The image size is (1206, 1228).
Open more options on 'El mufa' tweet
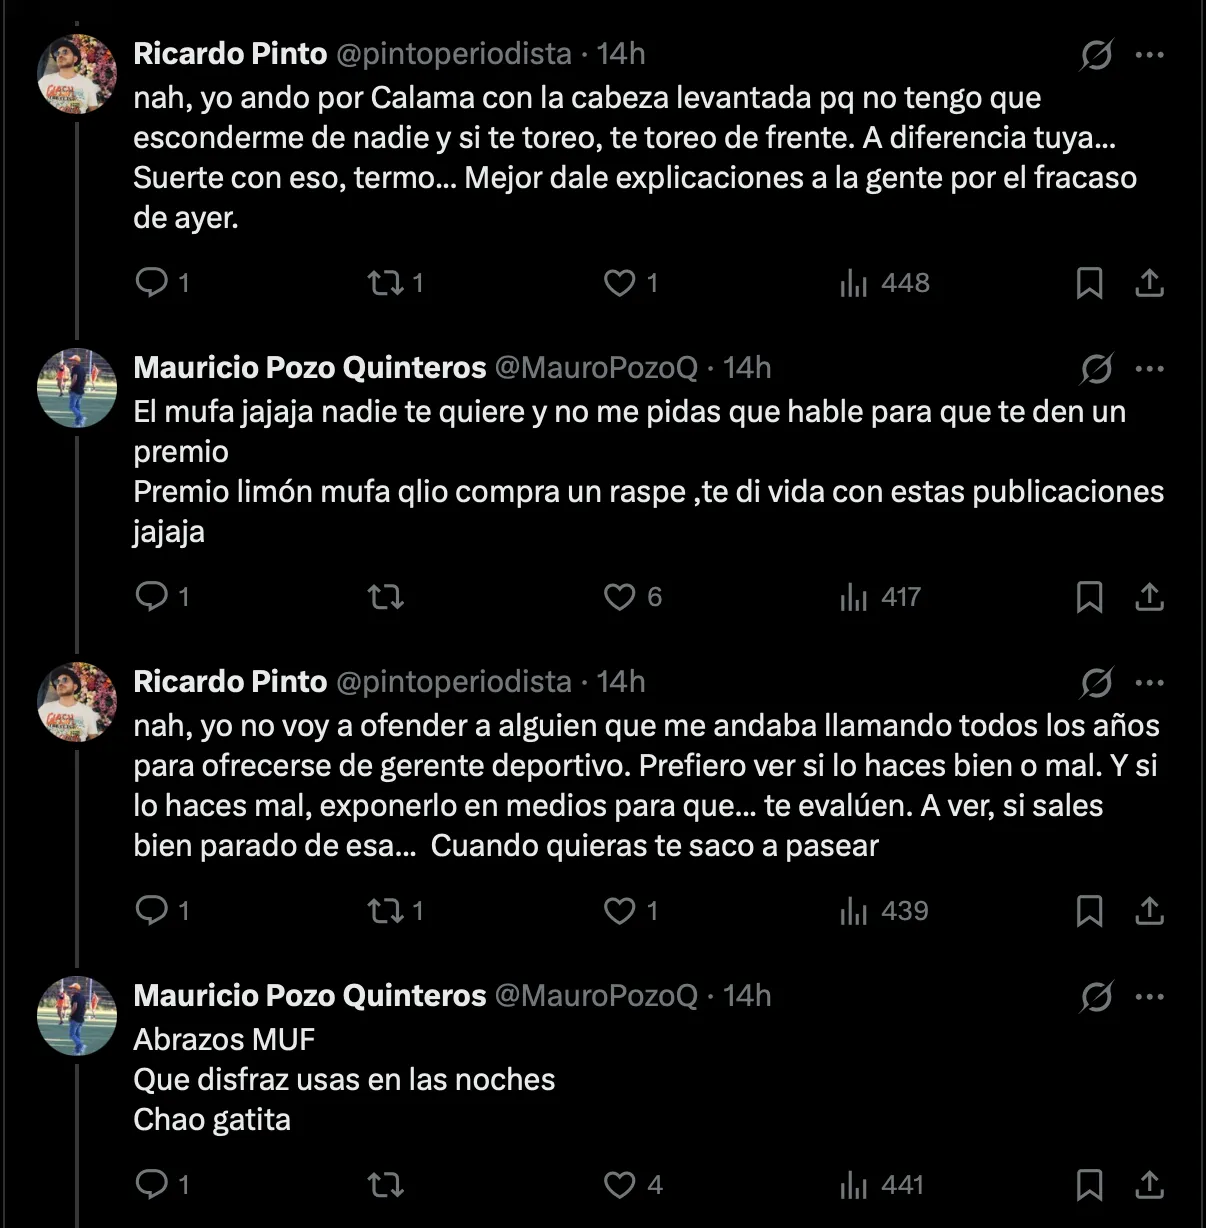point(1150,369)
